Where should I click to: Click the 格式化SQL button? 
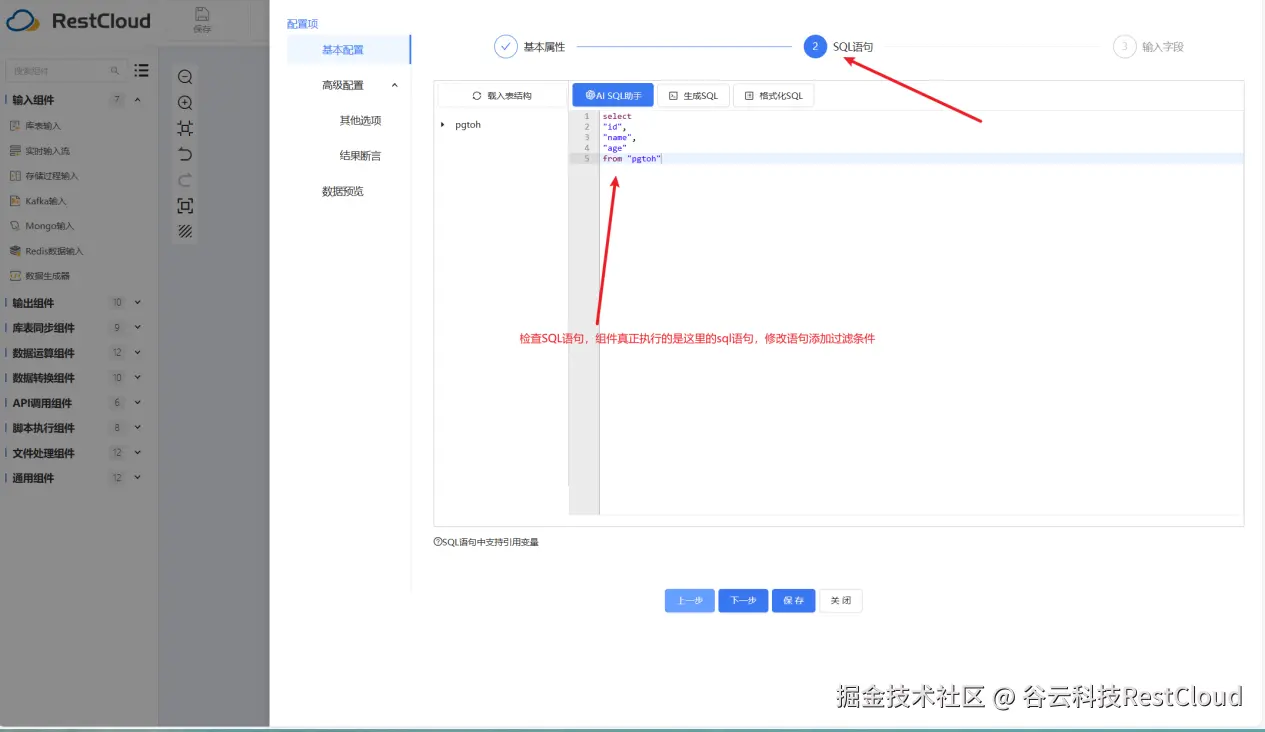click(773, 95)
